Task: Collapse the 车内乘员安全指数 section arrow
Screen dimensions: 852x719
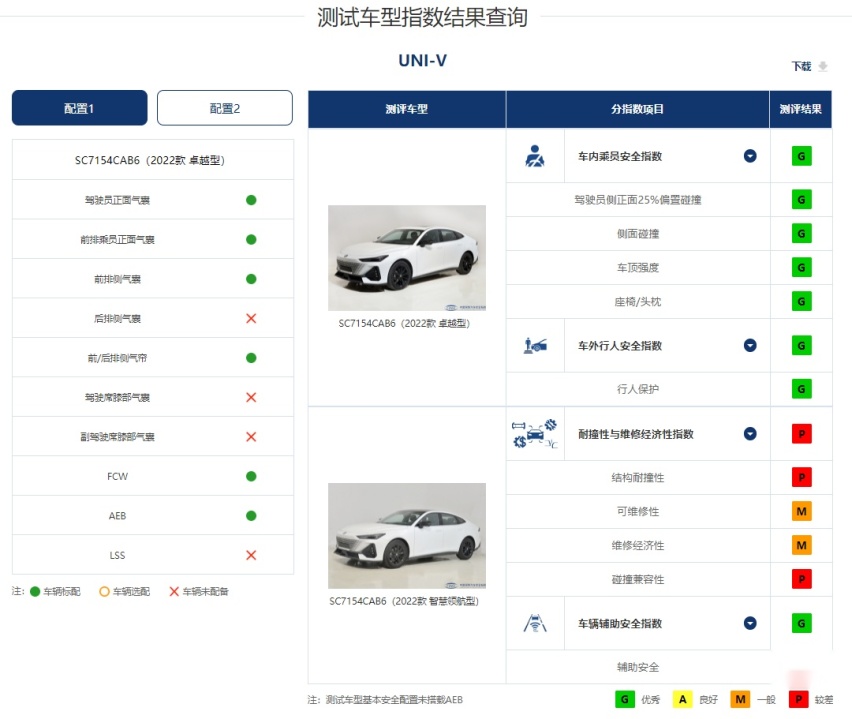Action: coord(750,156)
